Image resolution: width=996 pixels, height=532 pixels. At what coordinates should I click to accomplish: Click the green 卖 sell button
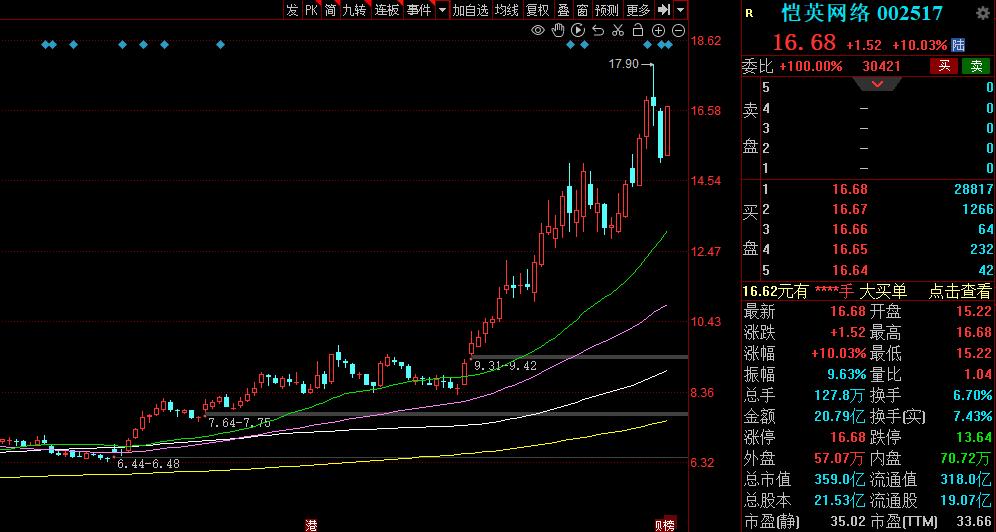click(x=976, y=66)
